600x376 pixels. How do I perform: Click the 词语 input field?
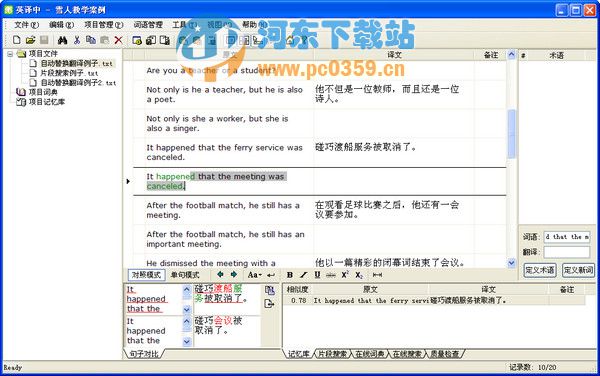point(567,237)
